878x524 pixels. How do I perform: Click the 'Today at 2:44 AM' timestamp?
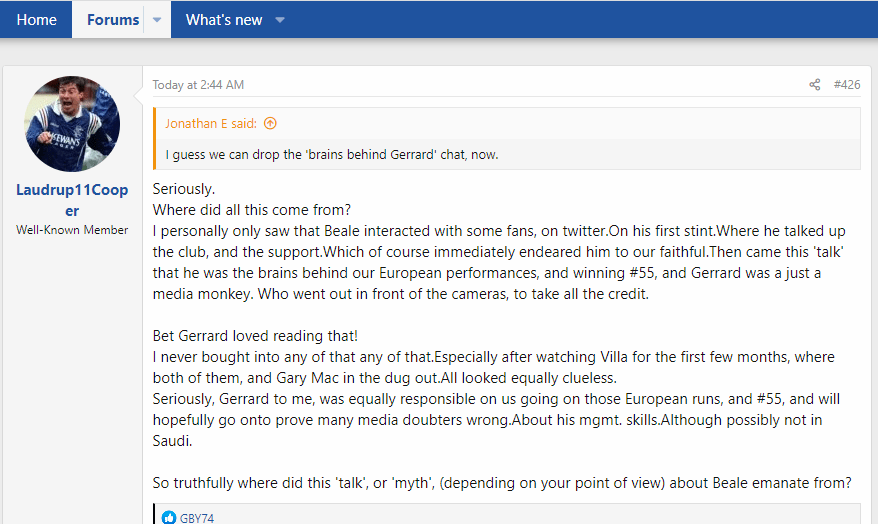click(198, 85)
